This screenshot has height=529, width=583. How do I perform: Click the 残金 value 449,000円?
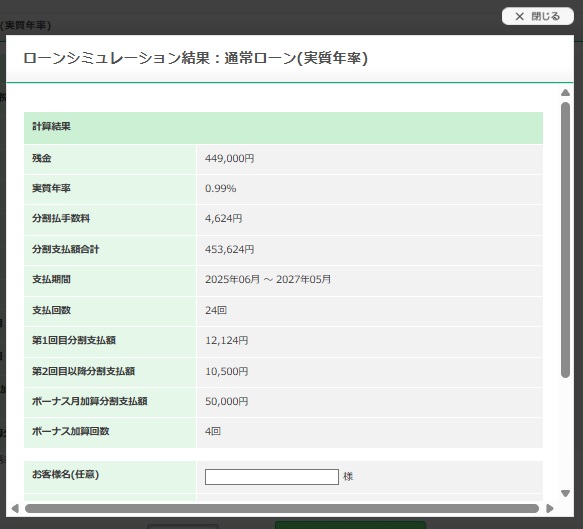[229, 158]
